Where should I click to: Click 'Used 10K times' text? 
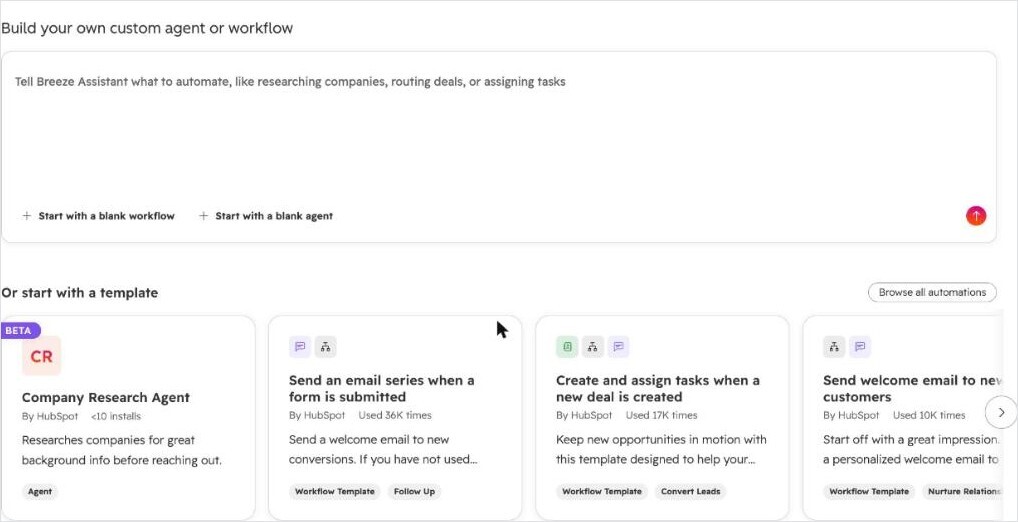click(929, 416)
